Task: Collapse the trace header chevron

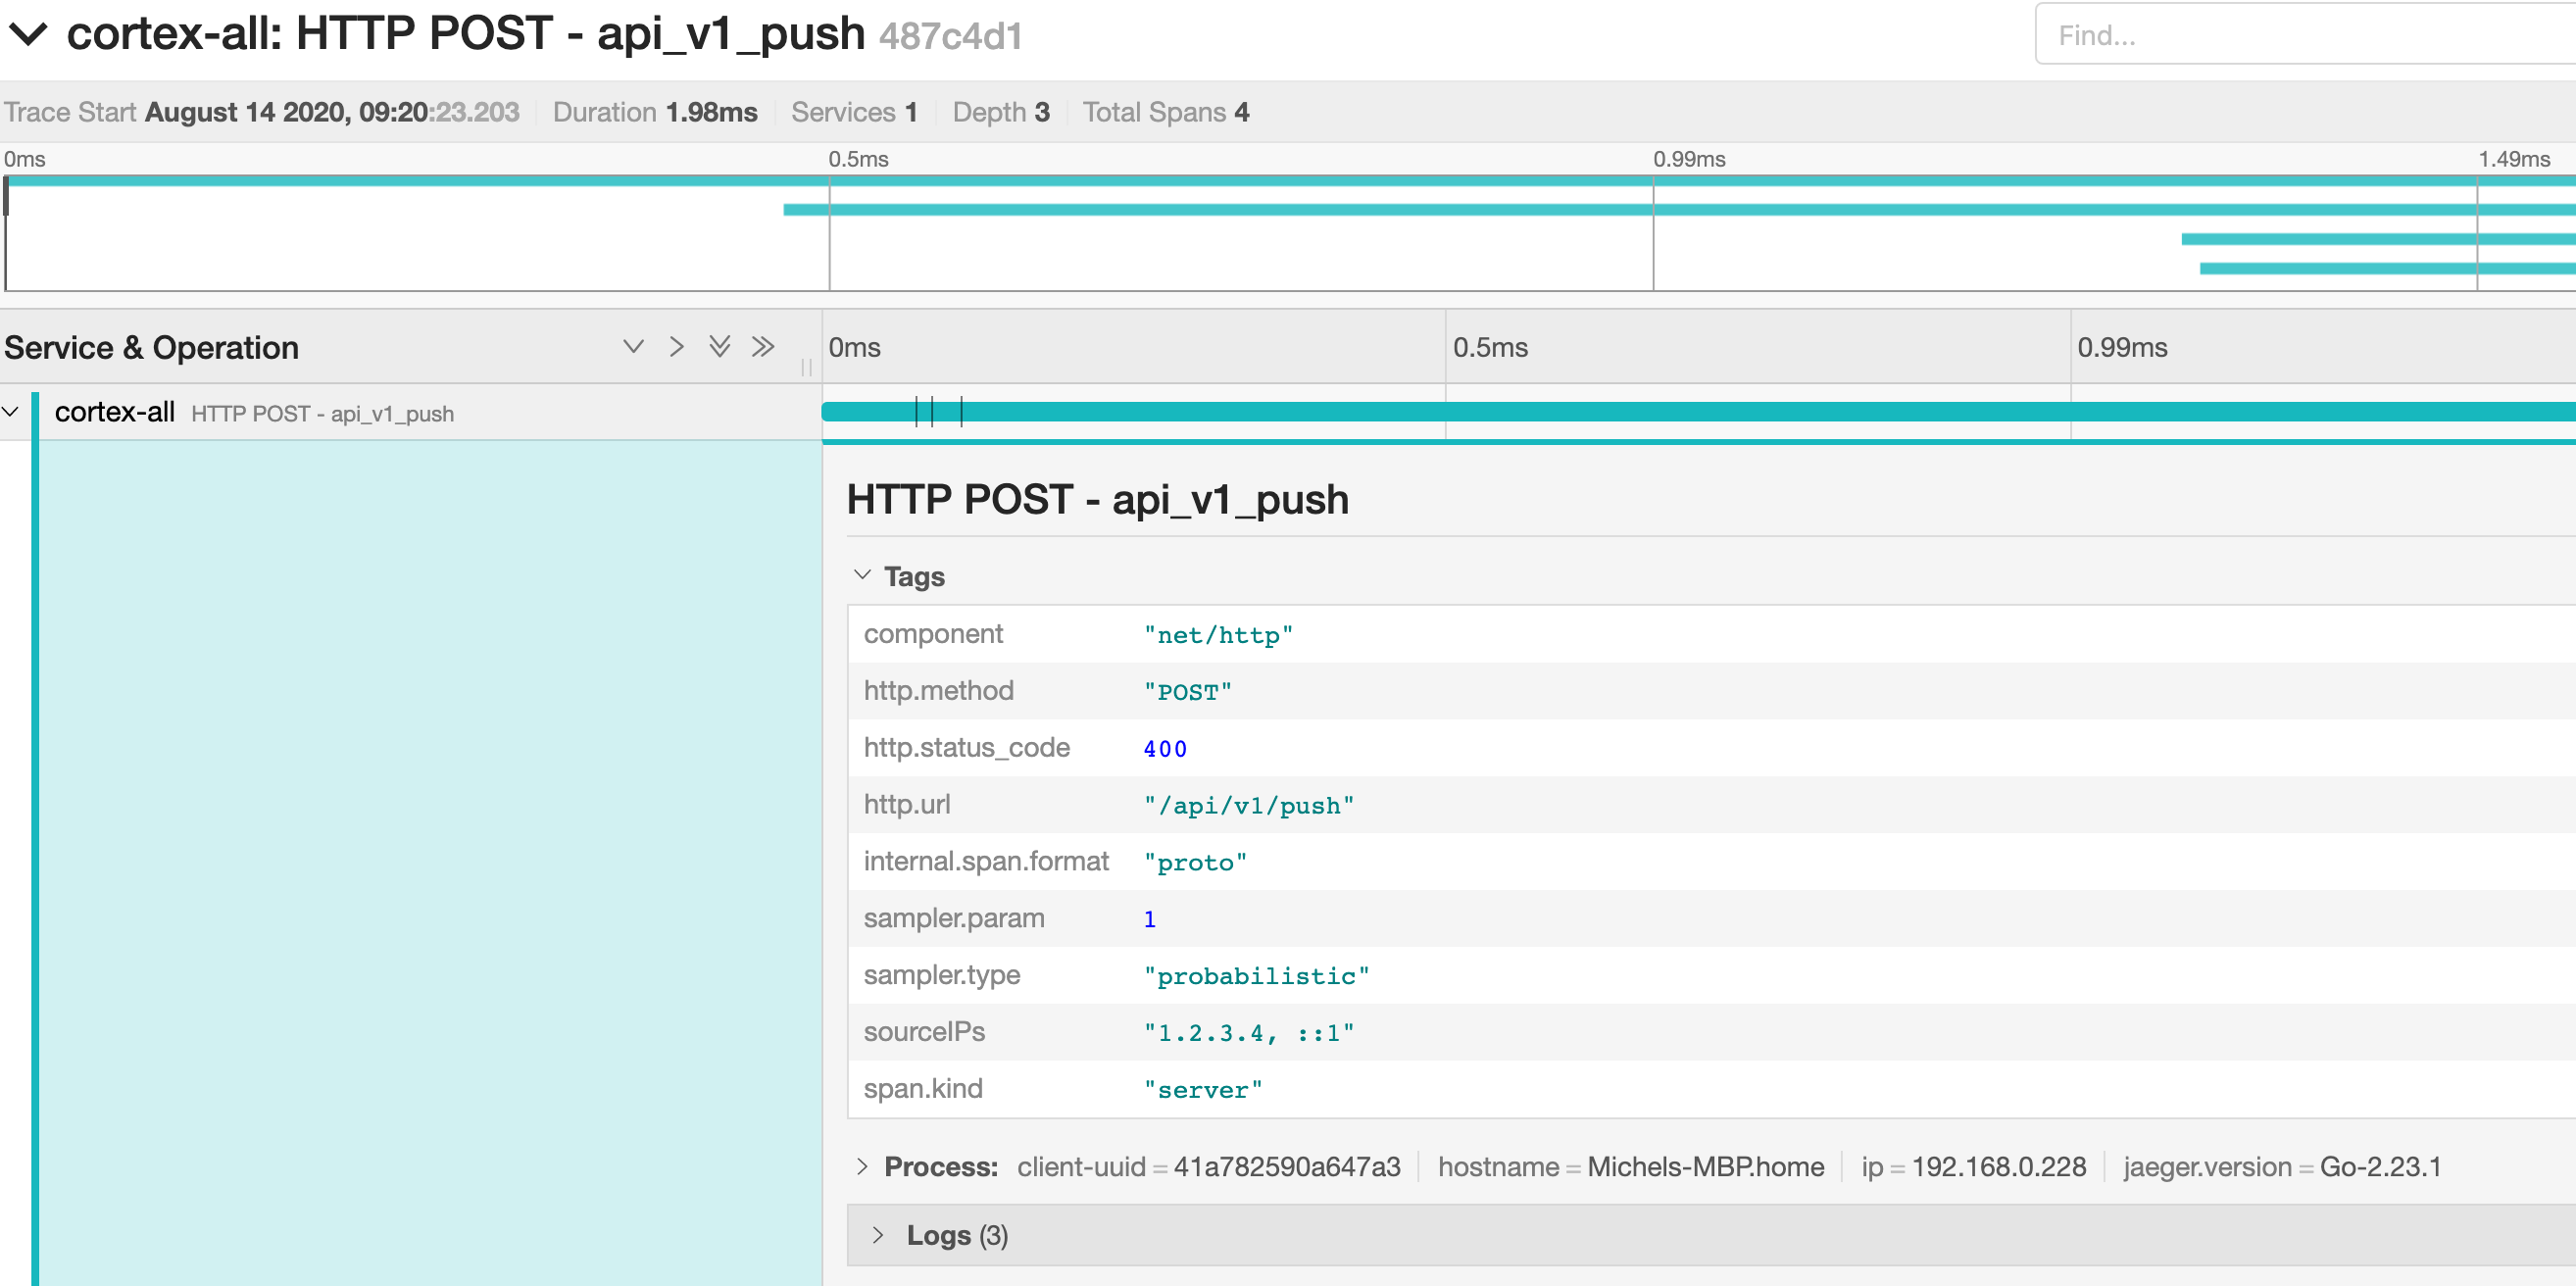Action: click(x=28, y=34)
